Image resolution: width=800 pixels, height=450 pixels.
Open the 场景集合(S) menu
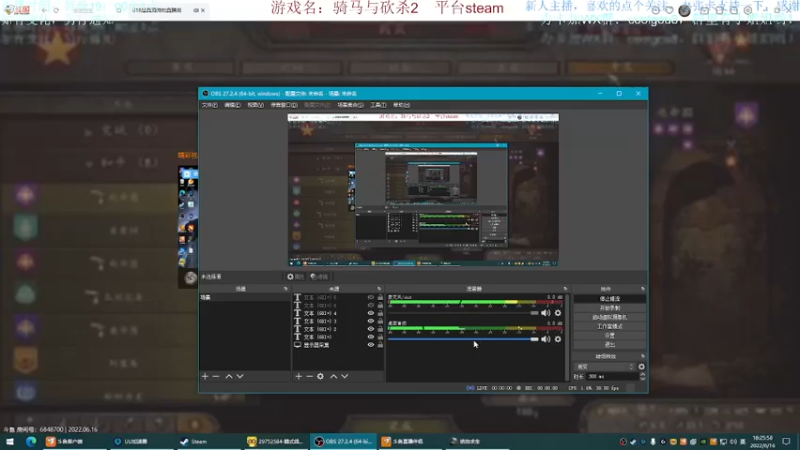pos(351,105)
